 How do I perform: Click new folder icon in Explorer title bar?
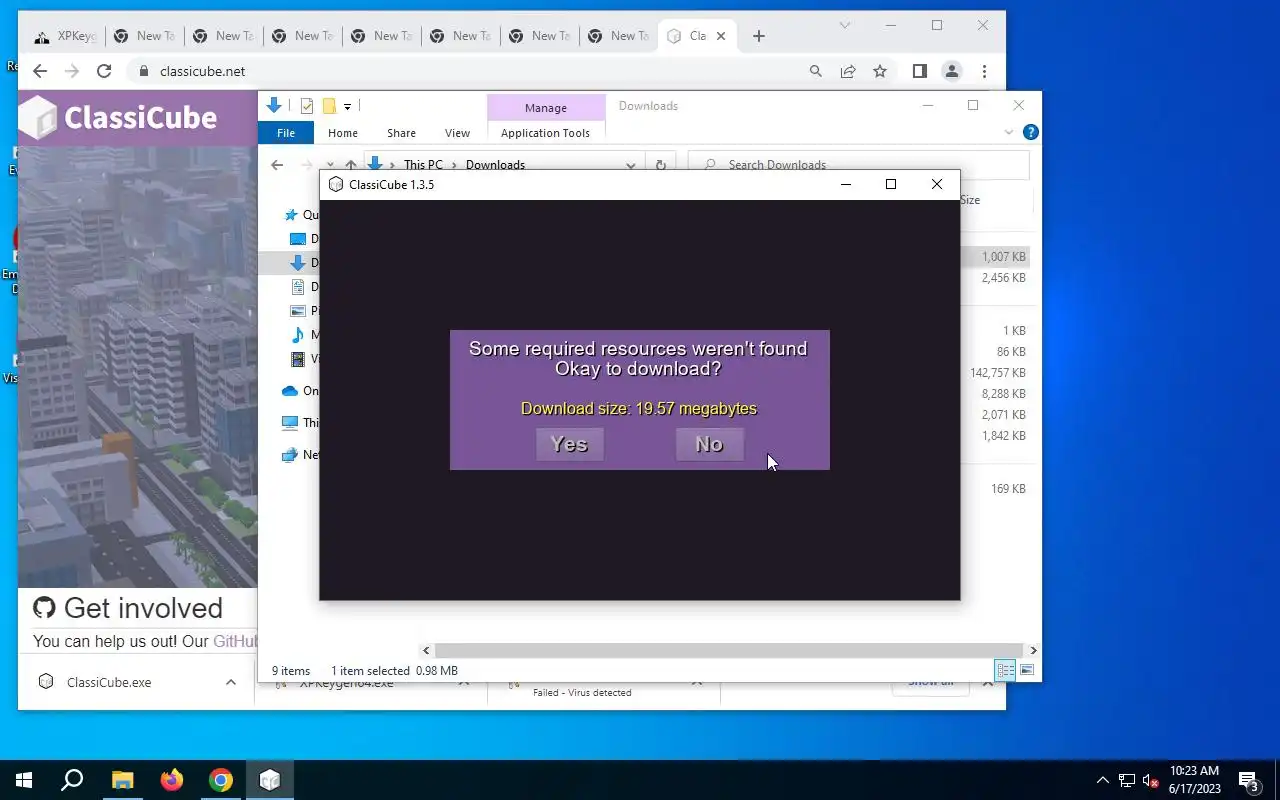[x=329, y=106]
